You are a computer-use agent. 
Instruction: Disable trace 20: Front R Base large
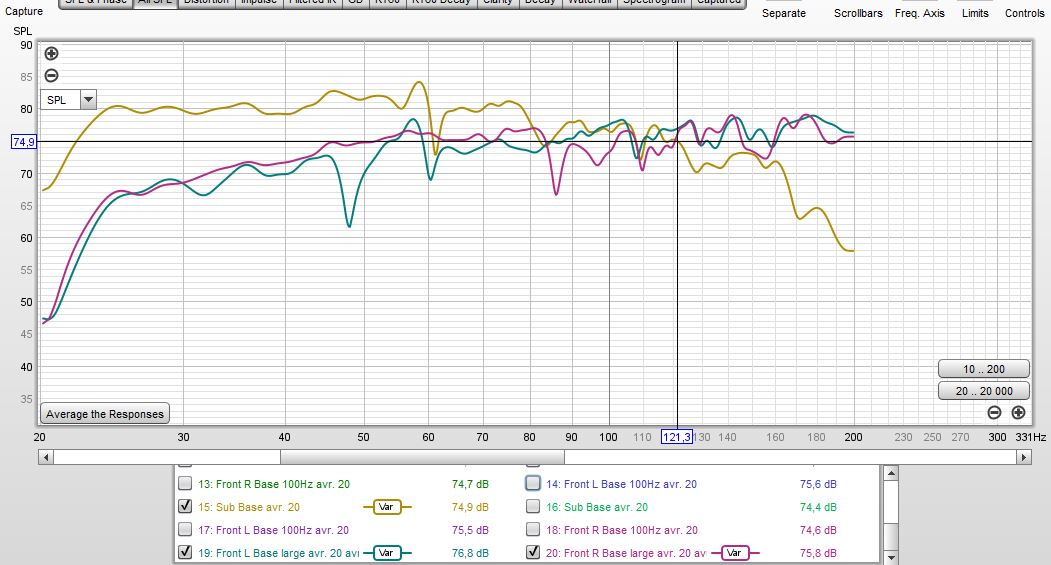[533, 552]
